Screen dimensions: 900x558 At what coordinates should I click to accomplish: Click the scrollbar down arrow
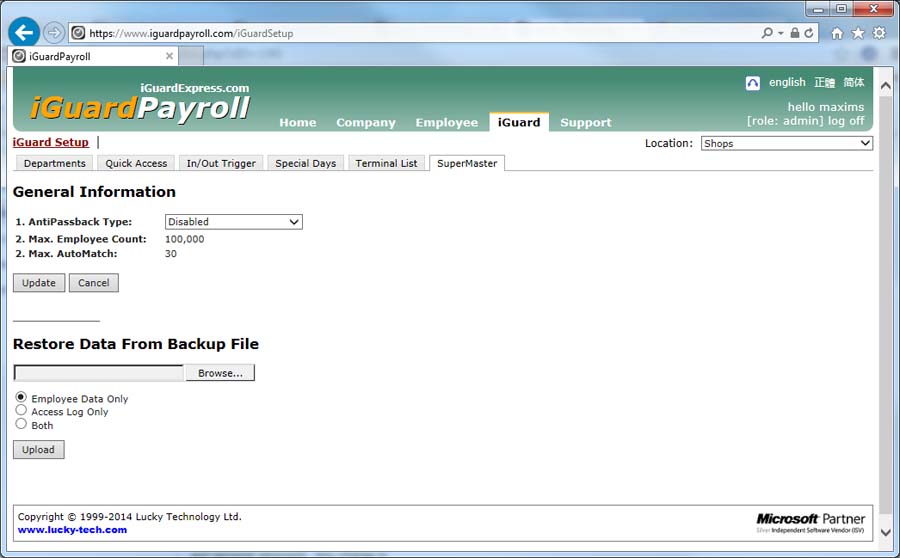pos(886,532)
